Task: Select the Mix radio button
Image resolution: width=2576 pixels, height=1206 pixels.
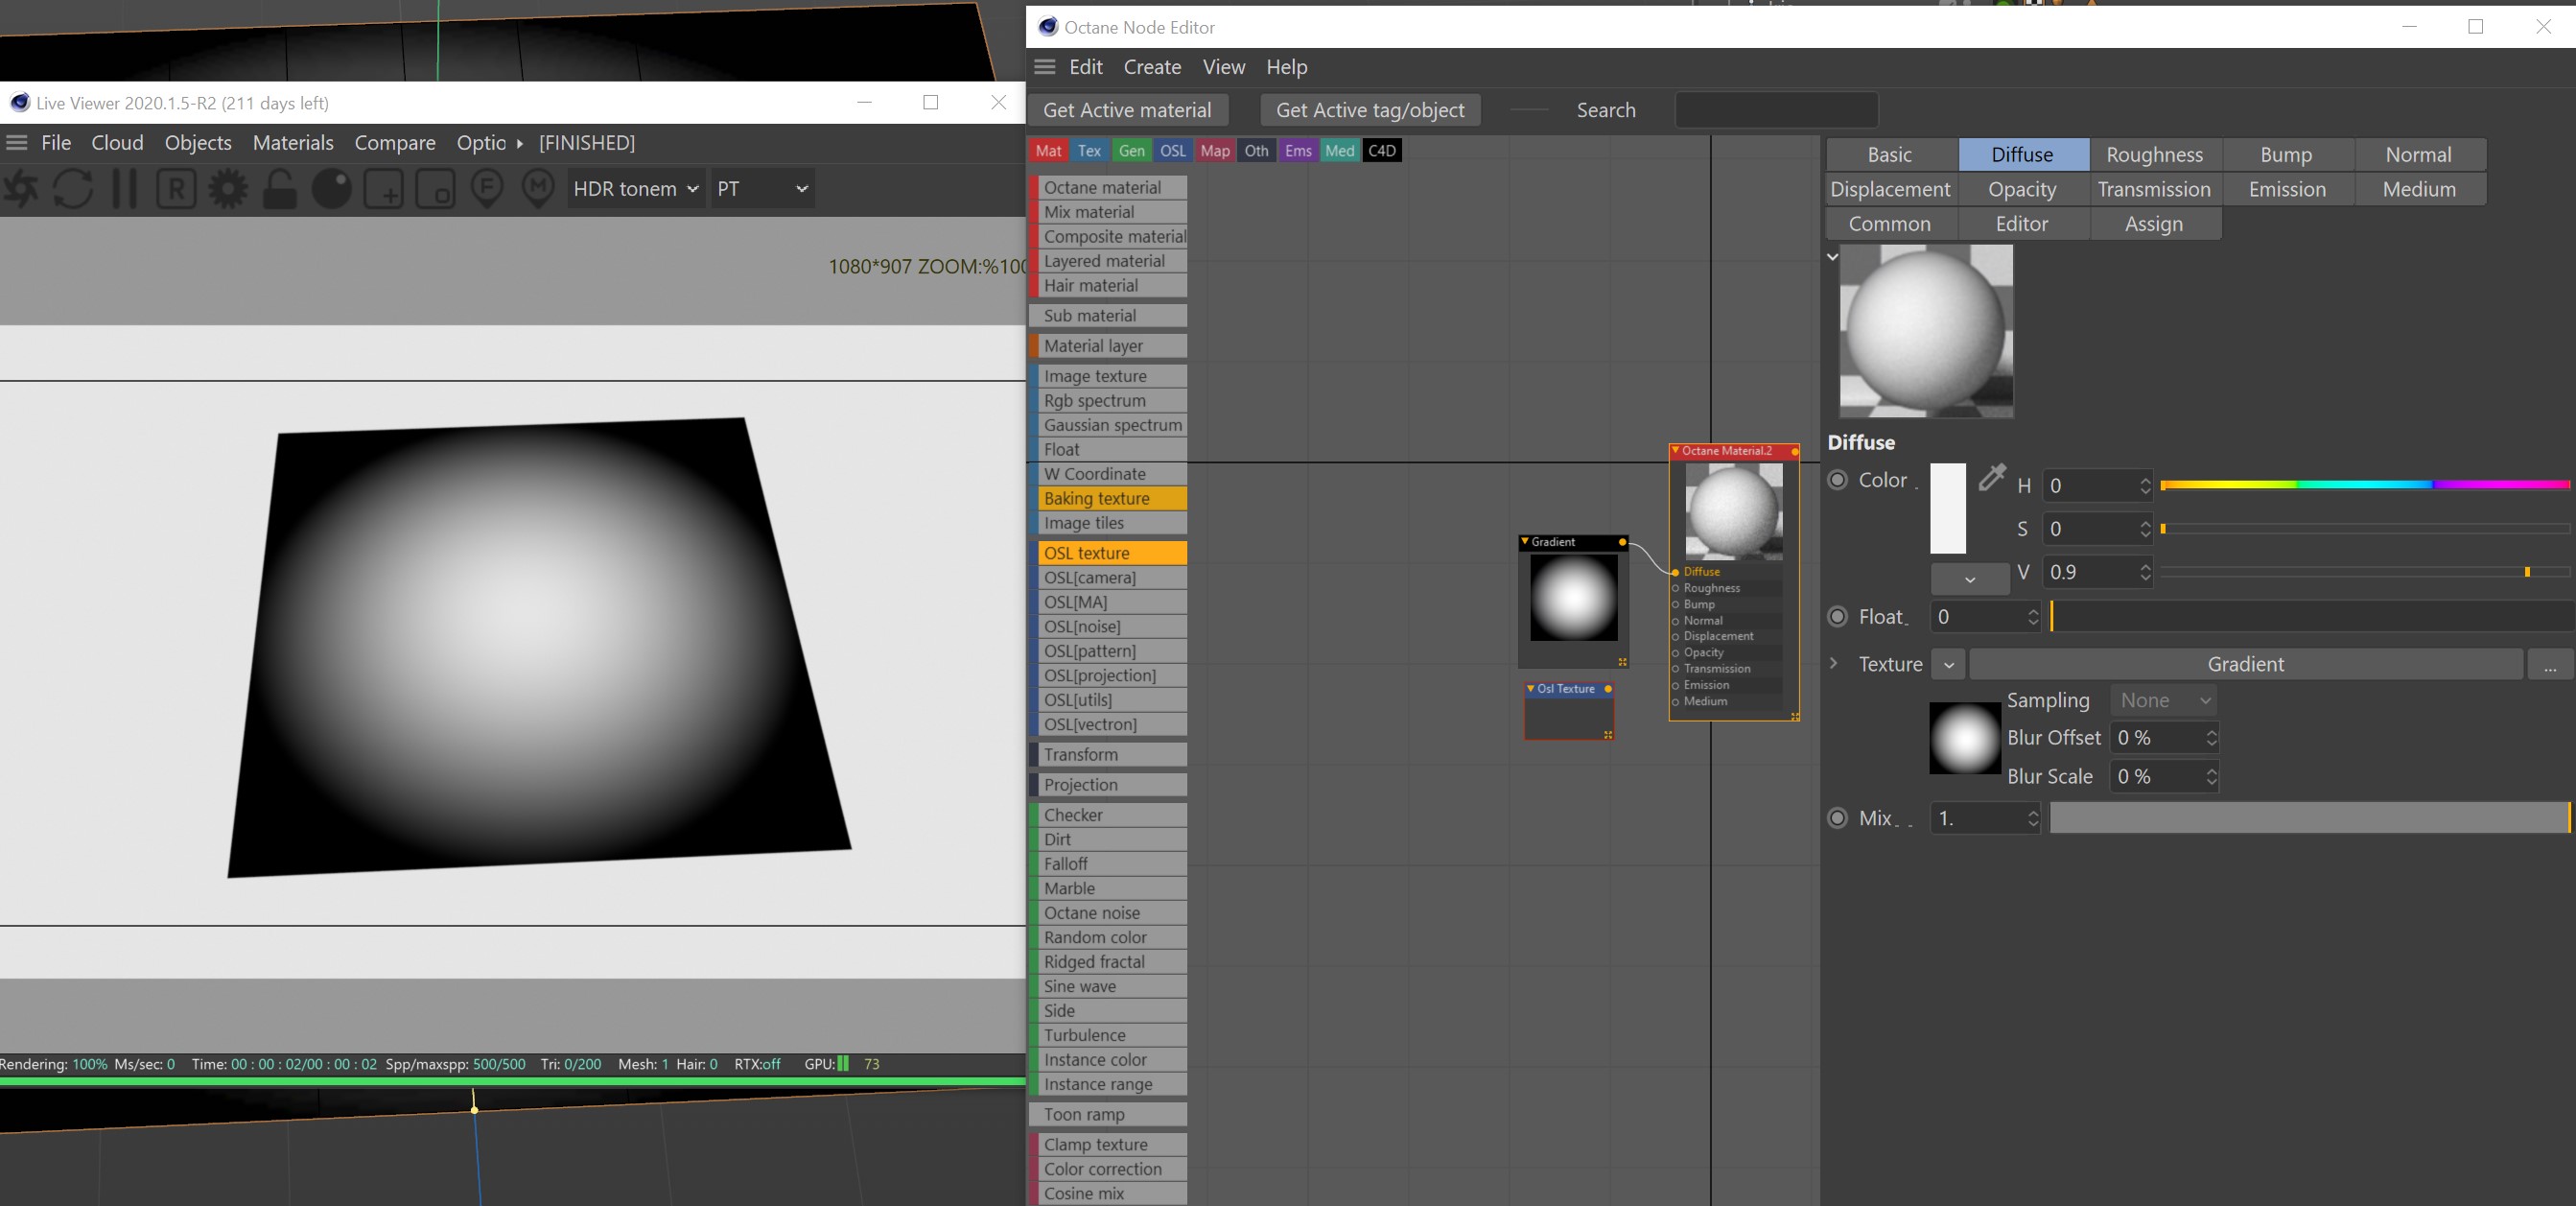Action: tap(1837, 818)
